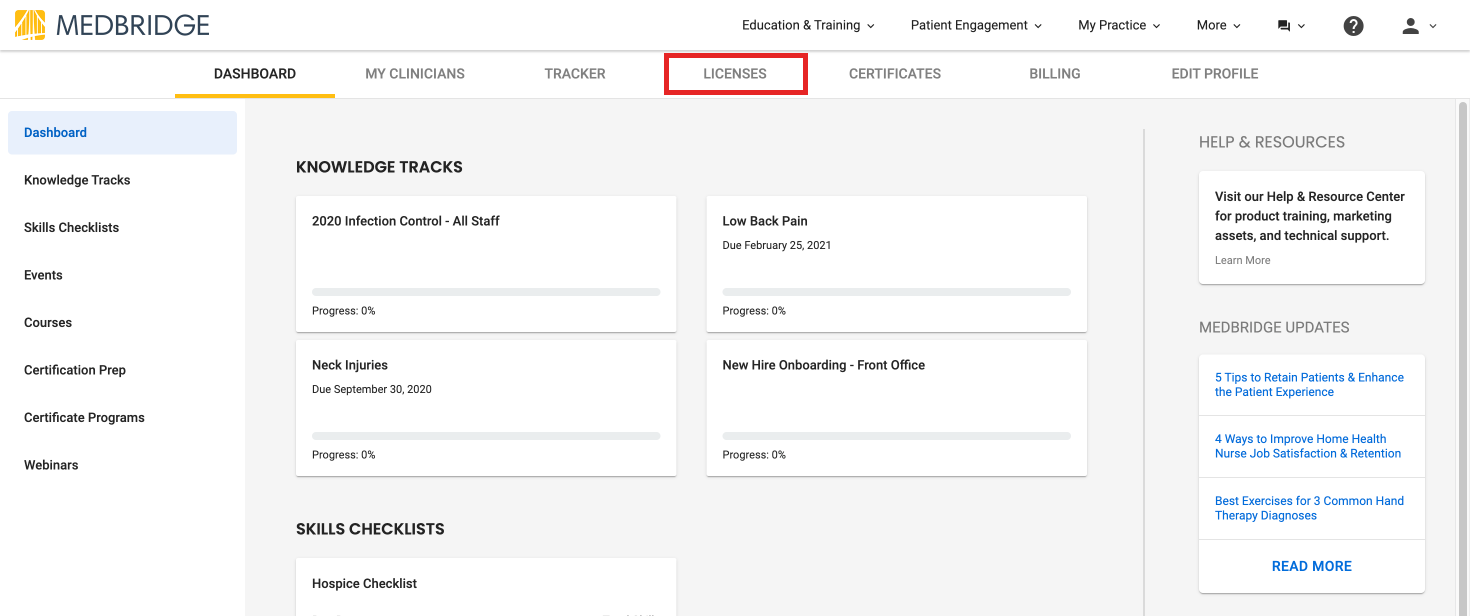The height and width of the screenshot is (616, 1470).
Task: Select Dashboard in the left sidebar
Action: point(122,133)
